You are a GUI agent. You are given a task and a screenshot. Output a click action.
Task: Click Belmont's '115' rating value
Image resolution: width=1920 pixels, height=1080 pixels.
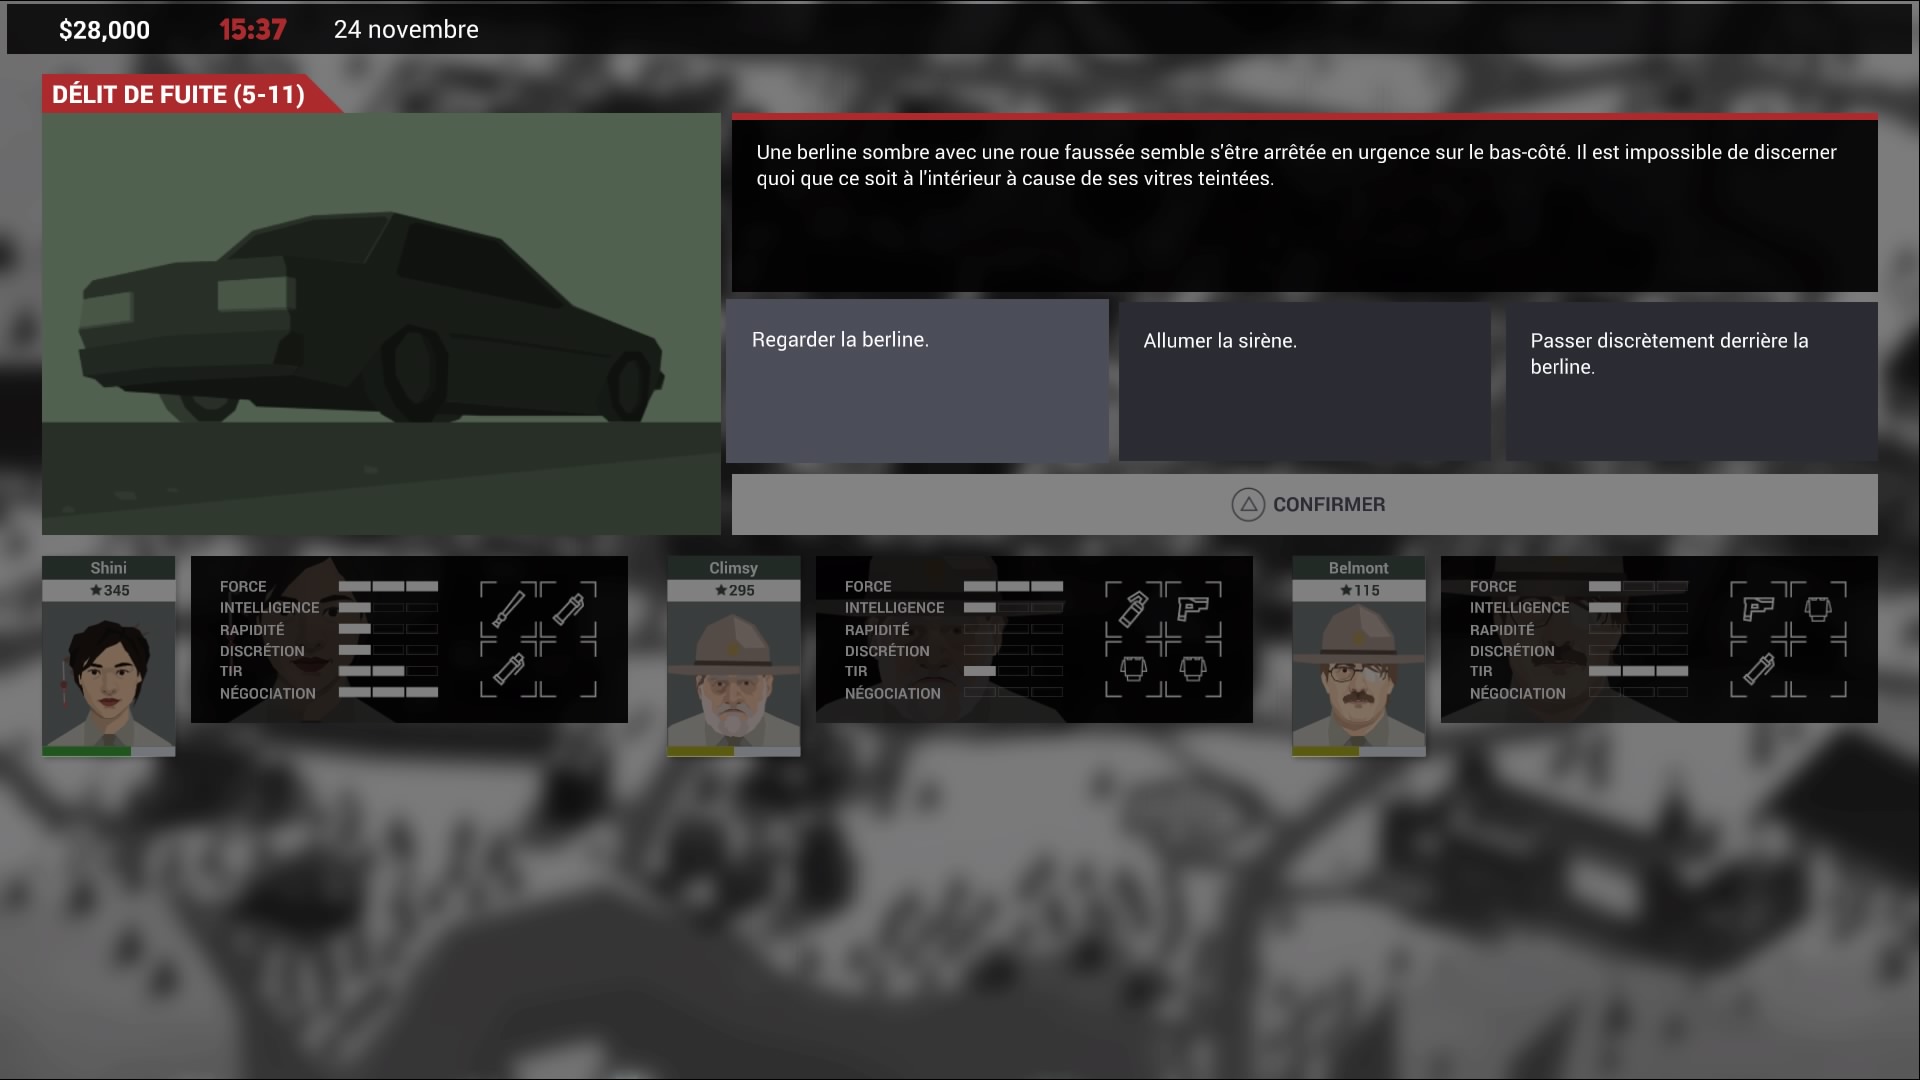click(1367, 590)
